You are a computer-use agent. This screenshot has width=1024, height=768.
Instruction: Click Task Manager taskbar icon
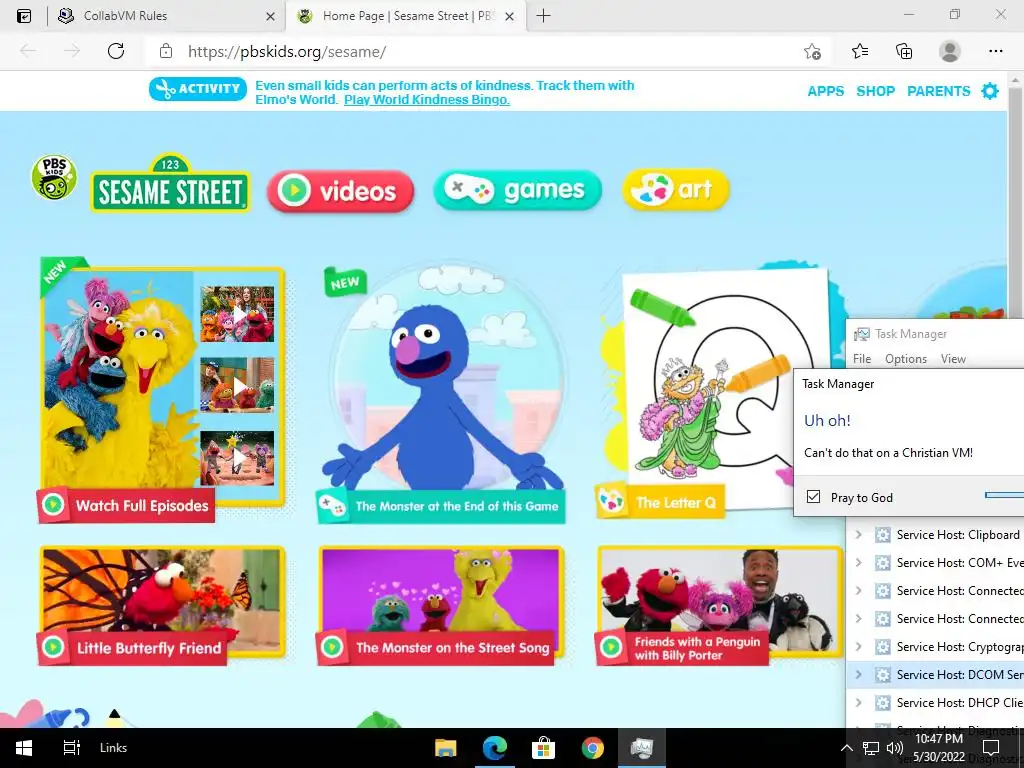pyautogui.click(x=641, y=748)
